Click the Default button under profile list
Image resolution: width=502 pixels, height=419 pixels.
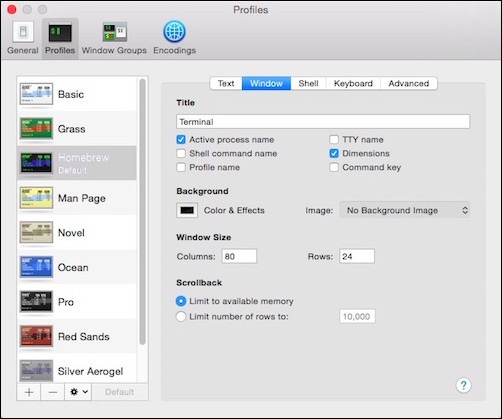[120, 392]
